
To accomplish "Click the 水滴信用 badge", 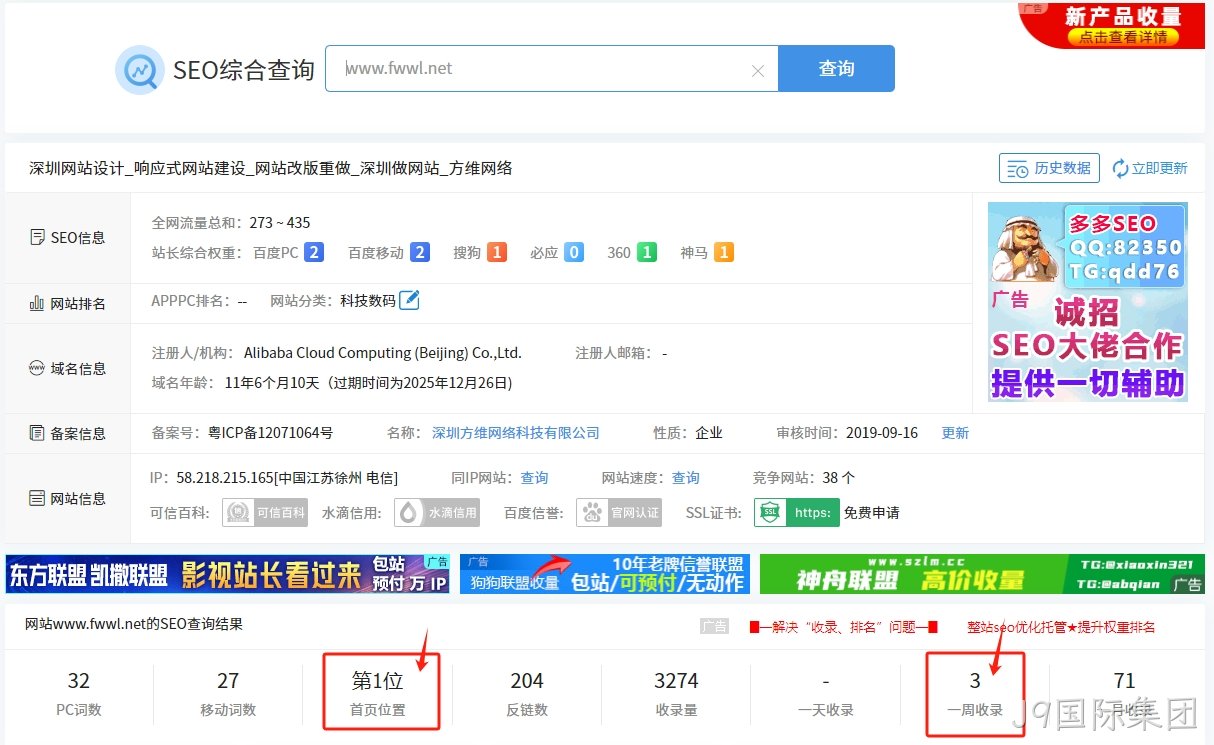I will [x=437, y=512].
